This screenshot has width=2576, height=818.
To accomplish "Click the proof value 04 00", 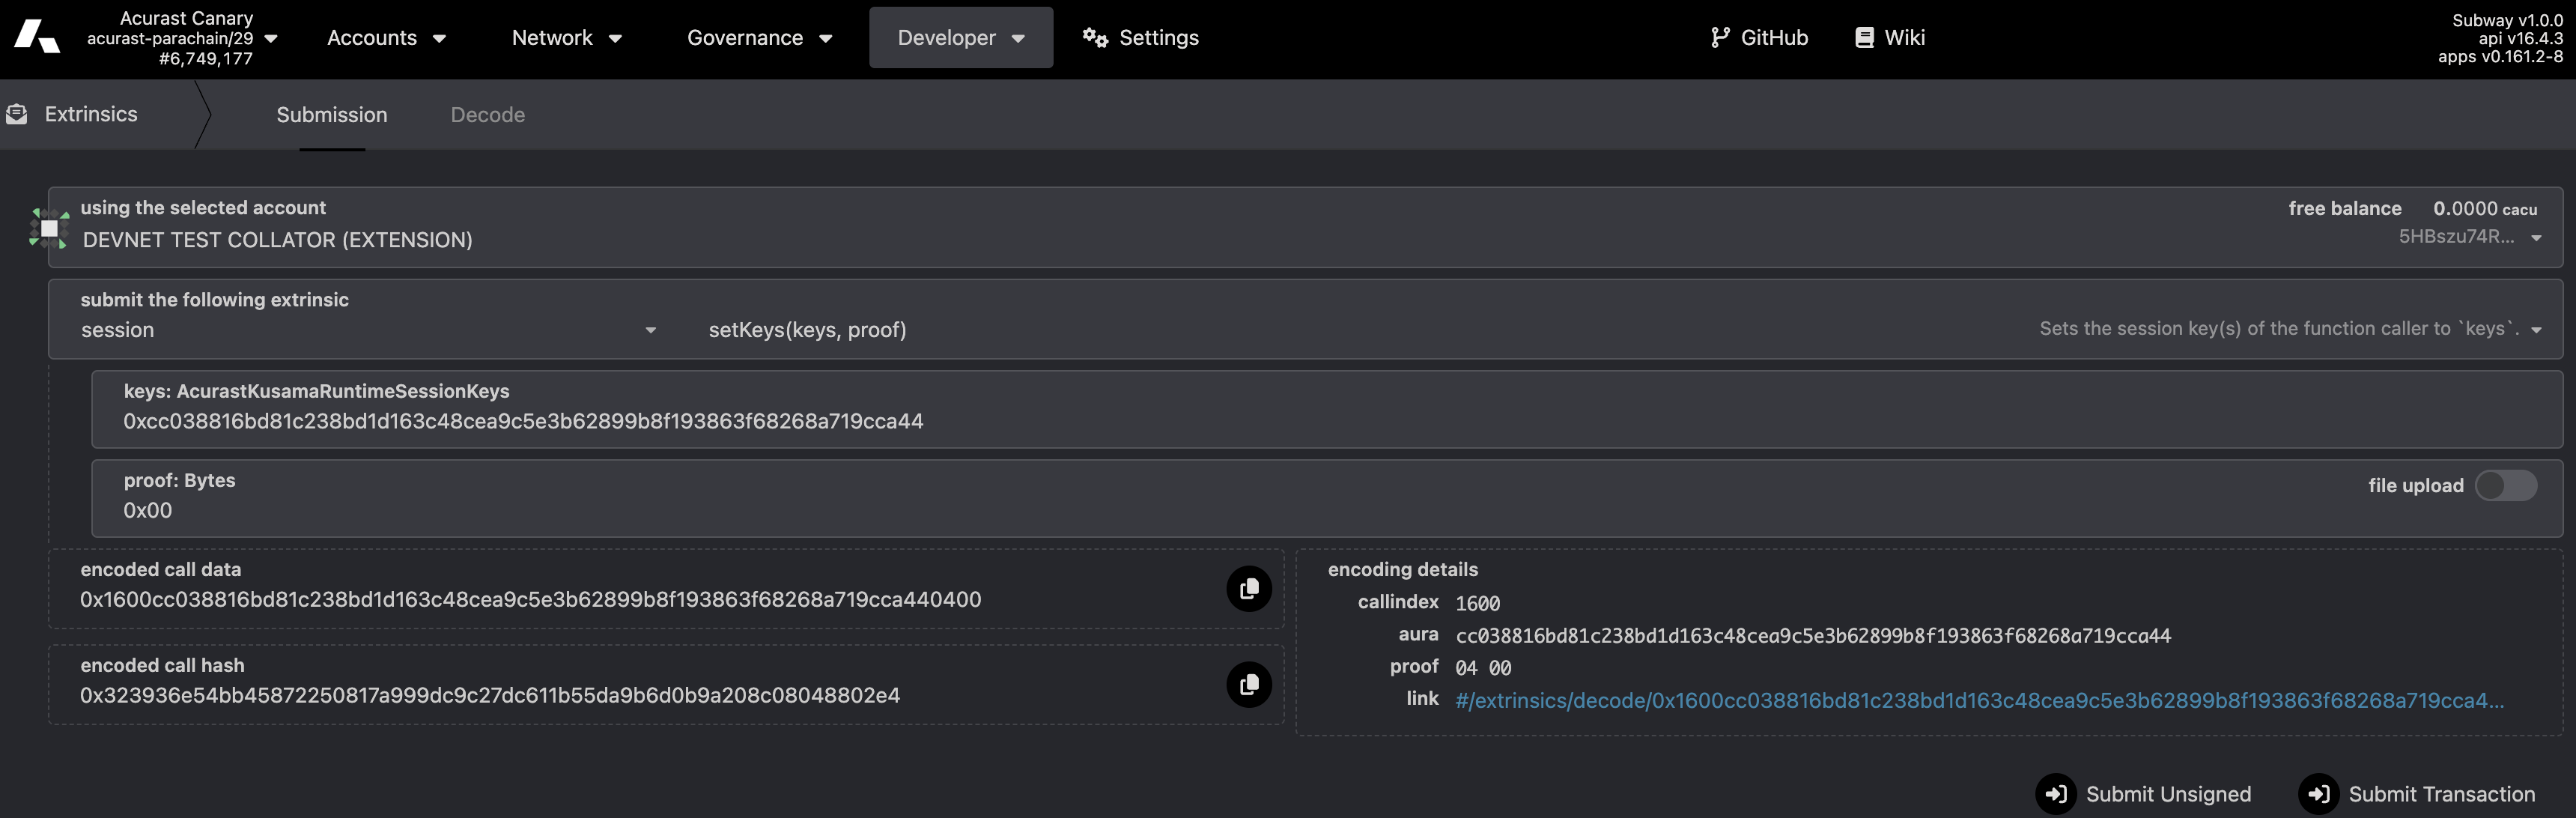I will point(1483,667).
